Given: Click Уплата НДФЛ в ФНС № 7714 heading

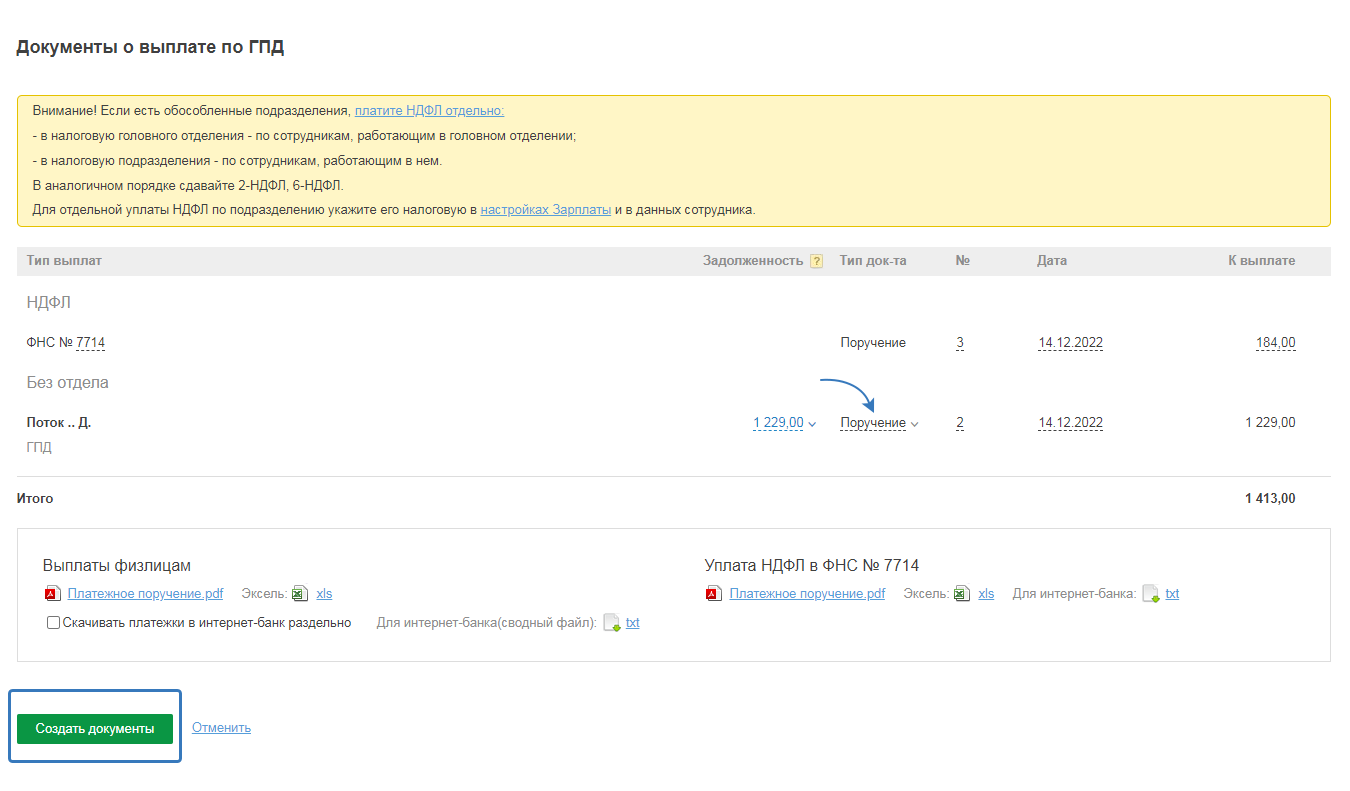Looking at the screenshot, I should click(x=812, y=566).
